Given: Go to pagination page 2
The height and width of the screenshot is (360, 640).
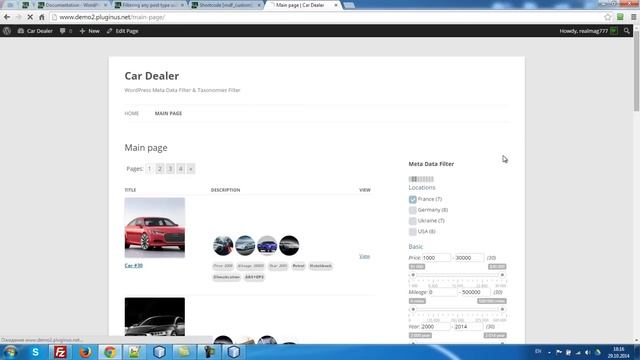Looking at the screenshot, I should coord(160,169).
